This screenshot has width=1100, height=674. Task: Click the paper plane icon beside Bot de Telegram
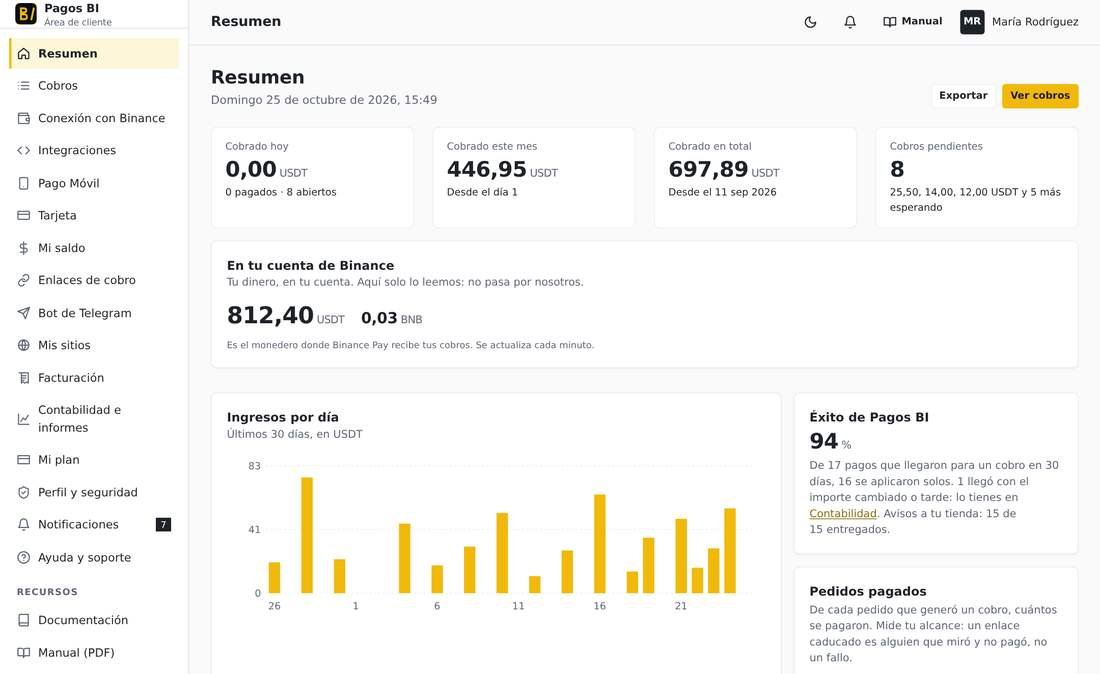pos(24,313)
